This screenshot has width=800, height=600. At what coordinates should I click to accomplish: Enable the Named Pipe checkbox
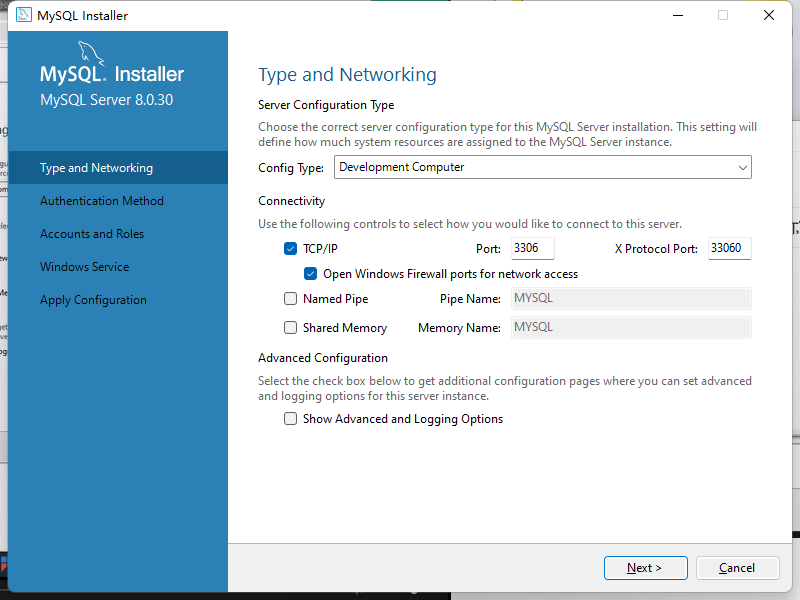point(290,298)
